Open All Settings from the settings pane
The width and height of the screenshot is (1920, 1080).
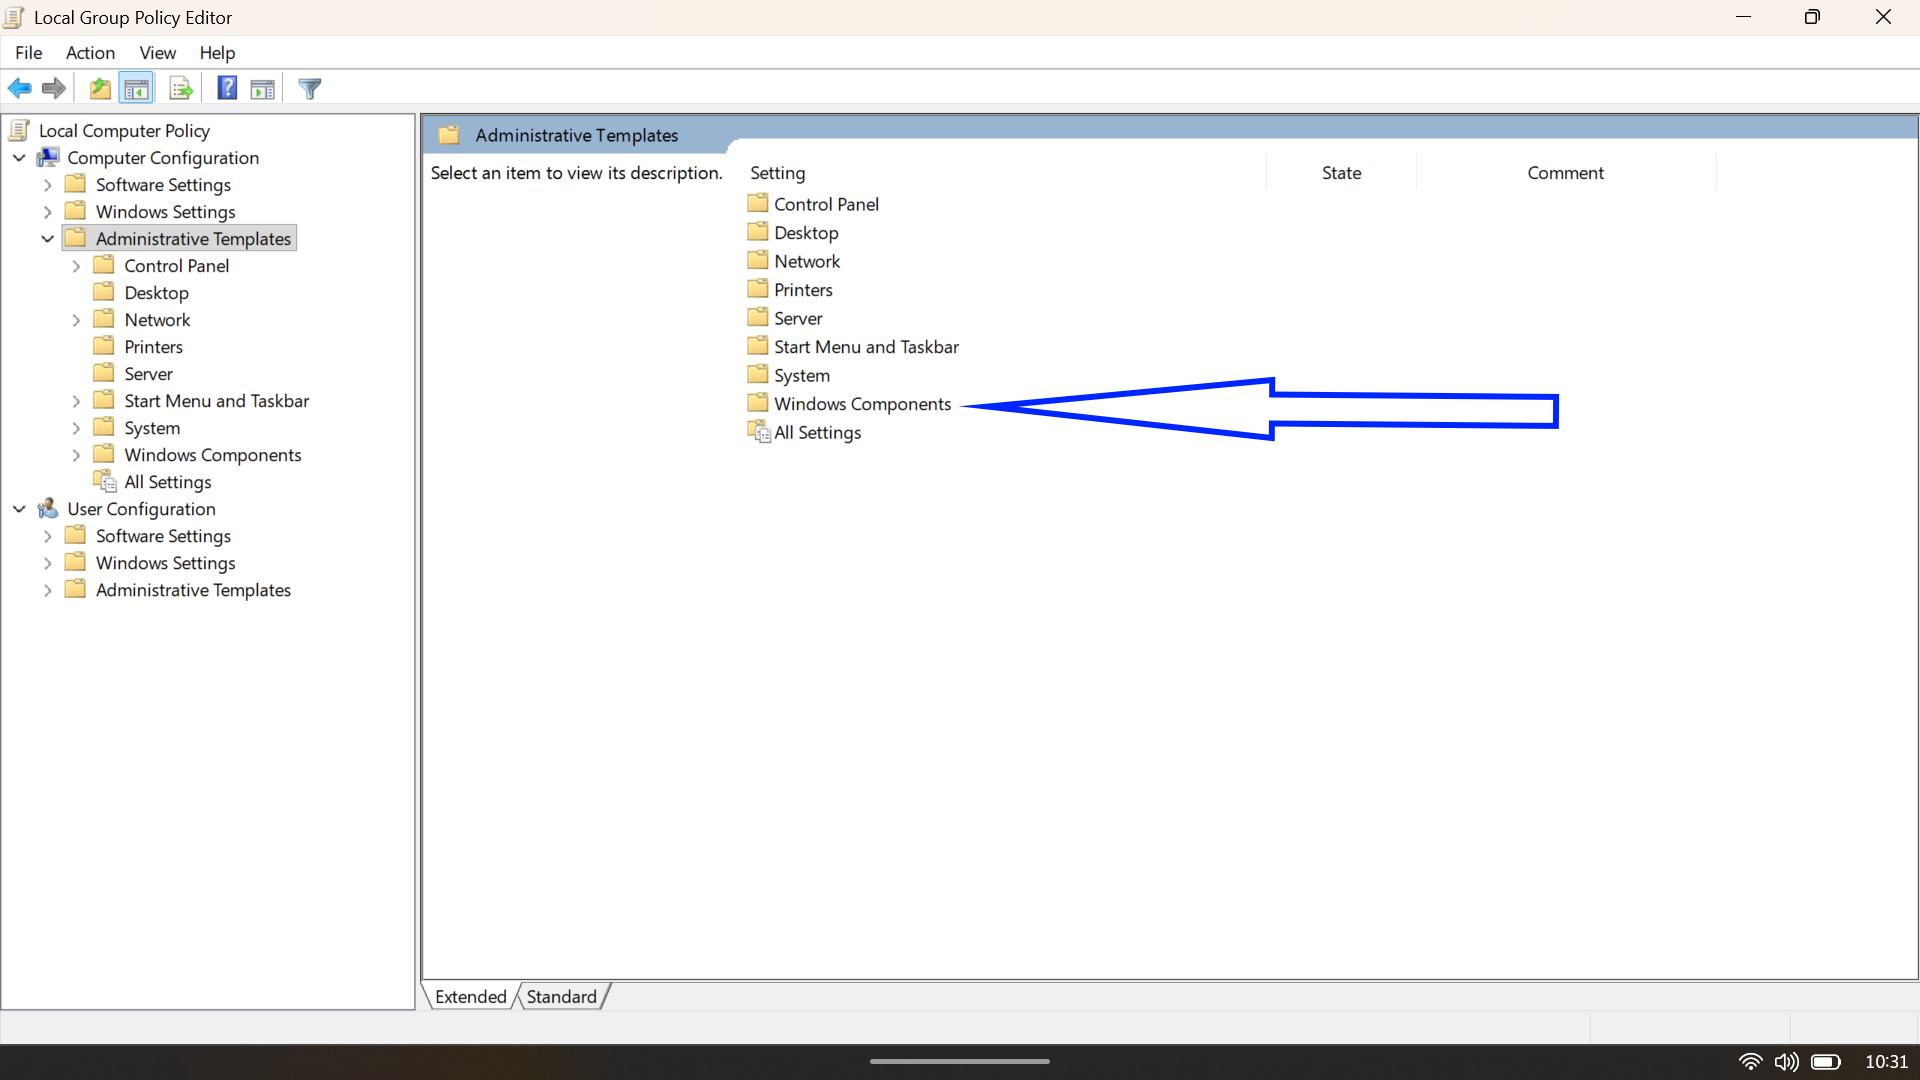(x=817, y=432)
